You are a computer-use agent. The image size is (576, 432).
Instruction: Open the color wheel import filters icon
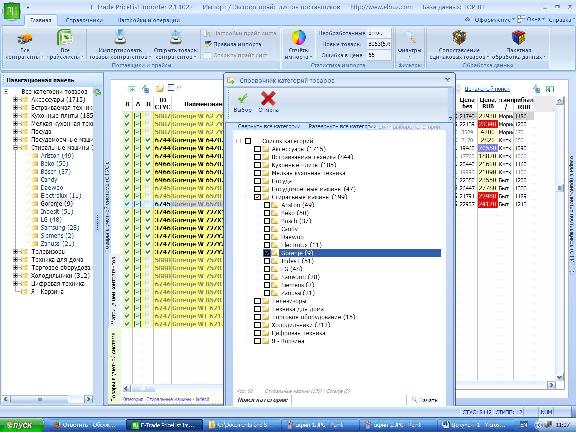pyautogui.click(x=299, y=38)
